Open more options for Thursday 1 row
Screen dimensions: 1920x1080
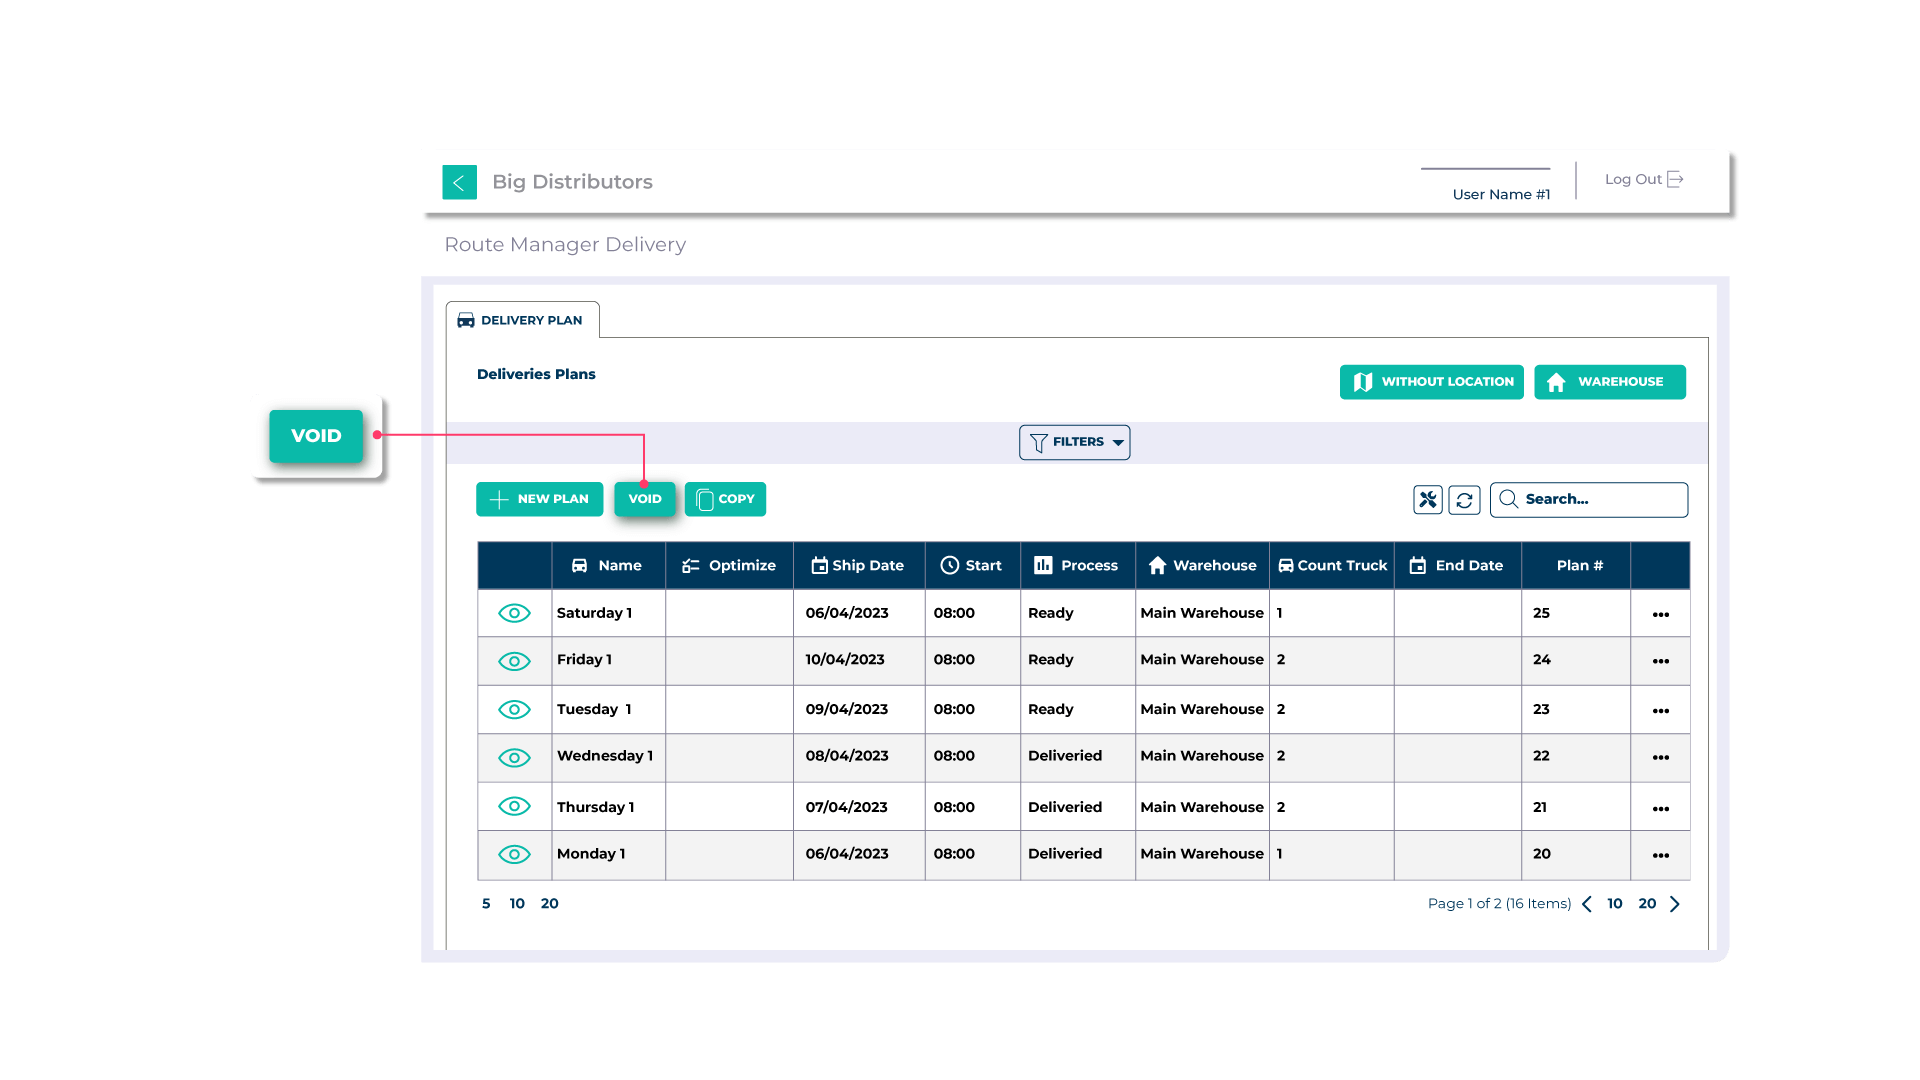coord(1660,808)
